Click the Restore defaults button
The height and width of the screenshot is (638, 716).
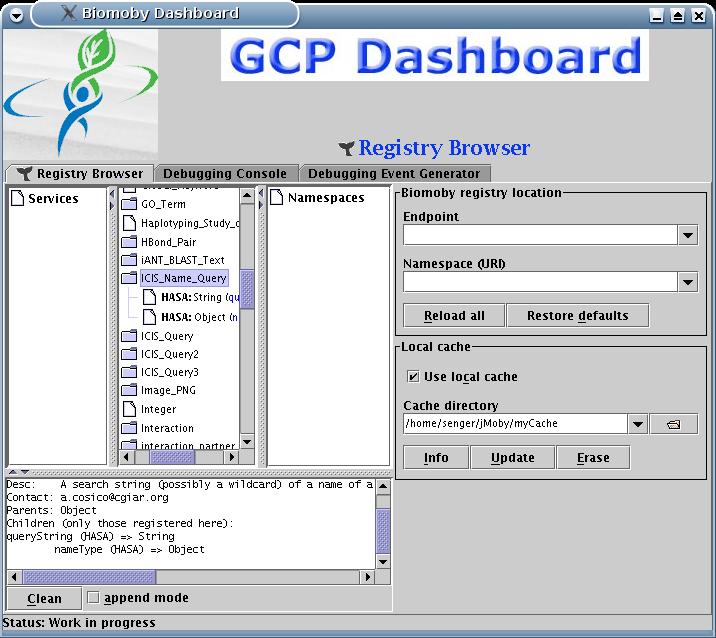pyautogui.click(x=577, y=316)
